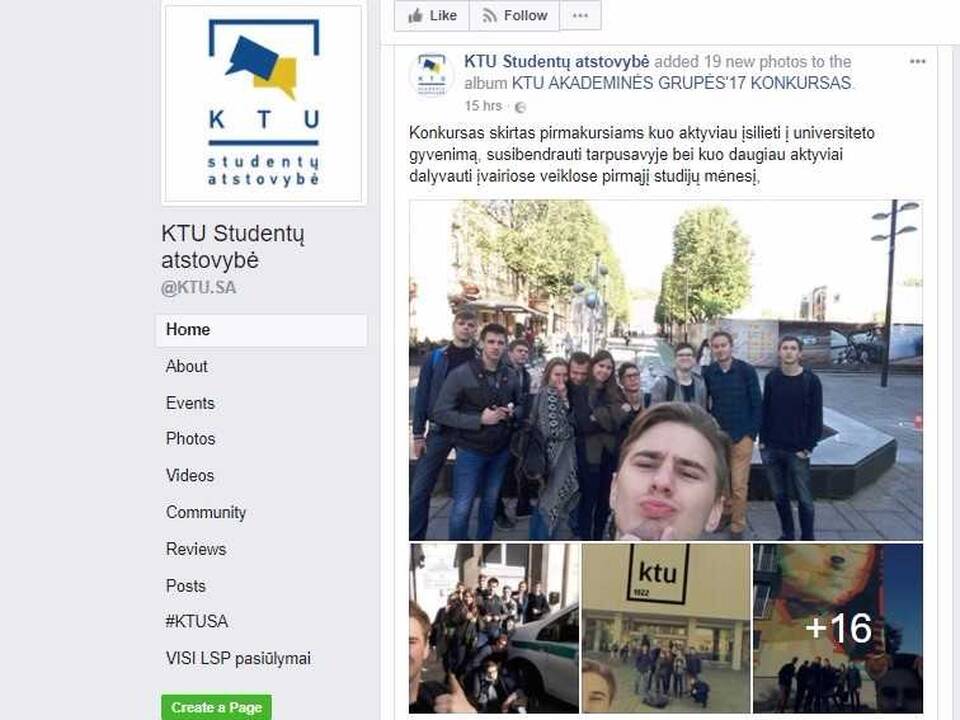Open the page's three-dots more menu
The image size is (960, 720).
pos(580,15)
